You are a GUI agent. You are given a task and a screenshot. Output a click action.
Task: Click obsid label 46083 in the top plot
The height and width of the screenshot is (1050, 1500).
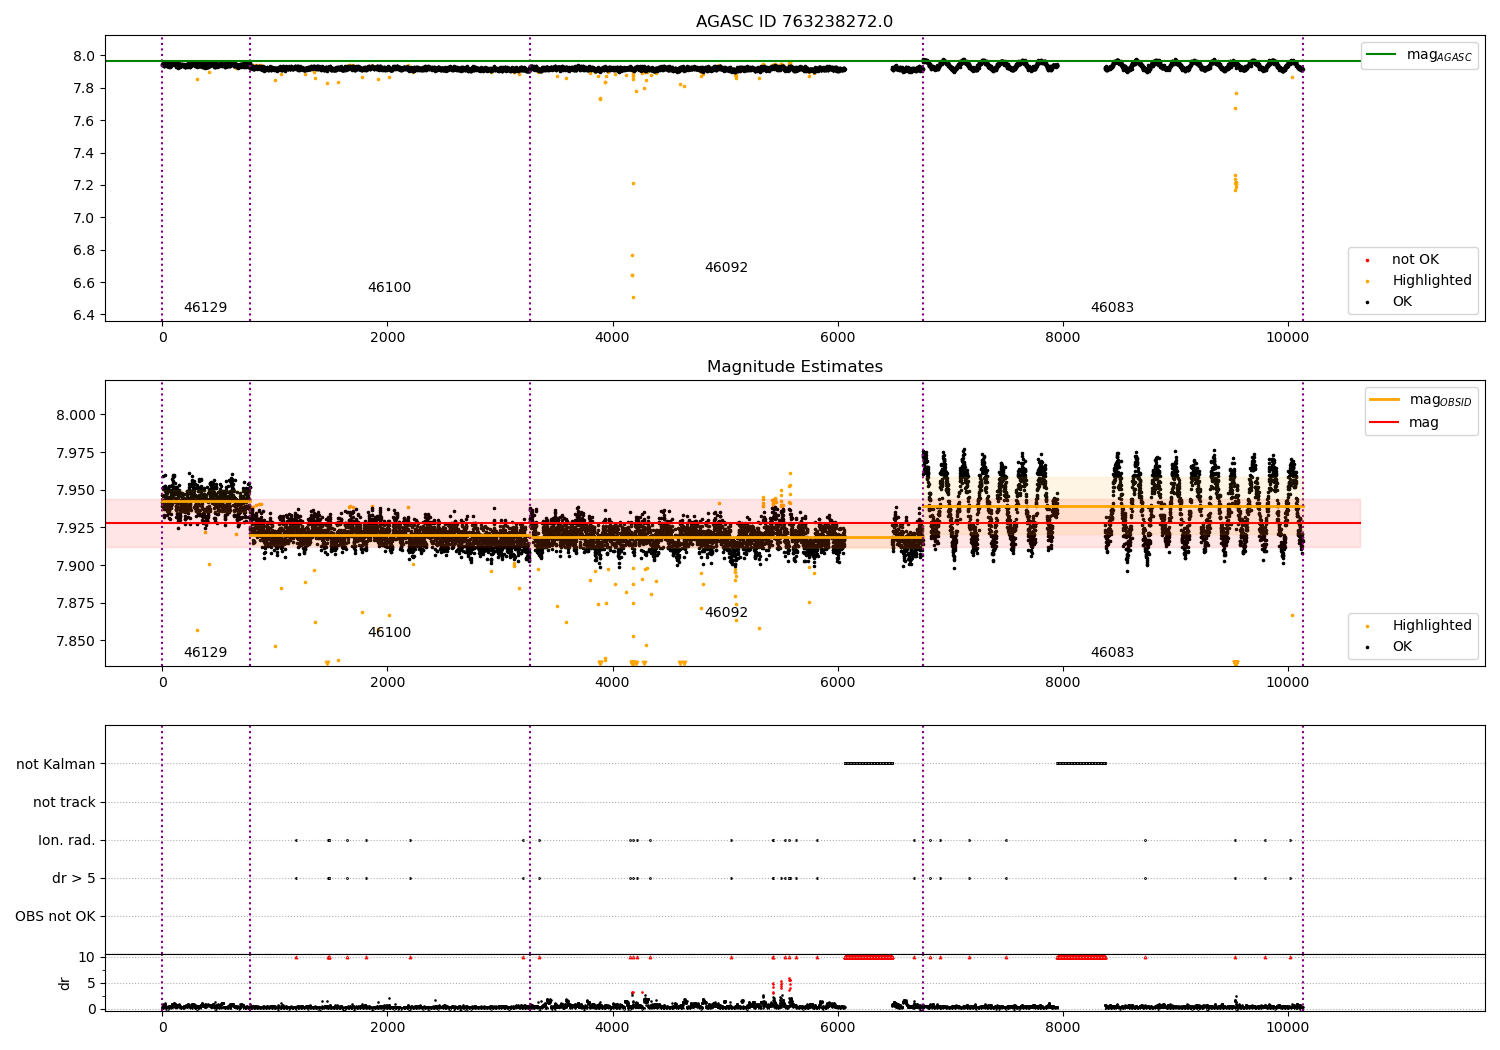tap(1112, 308)
